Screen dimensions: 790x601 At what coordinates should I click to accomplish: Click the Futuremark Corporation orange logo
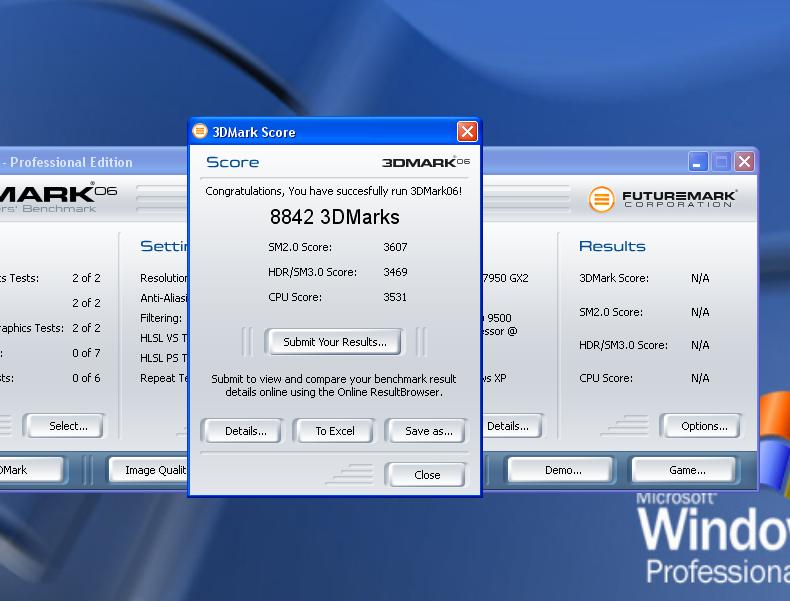(x=602, y=199)
